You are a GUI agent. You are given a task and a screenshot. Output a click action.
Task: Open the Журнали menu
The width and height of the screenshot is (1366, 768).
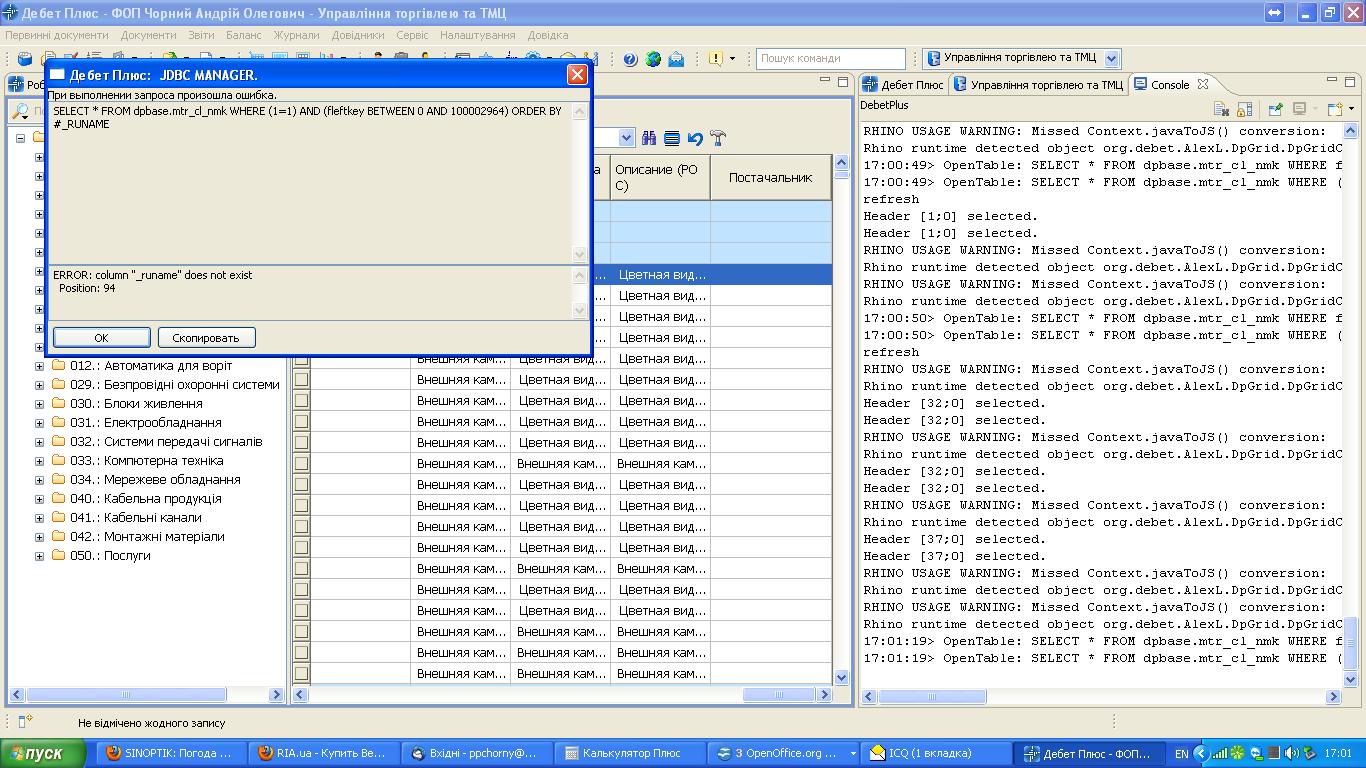pyautogui.click(x=297, y=35)
